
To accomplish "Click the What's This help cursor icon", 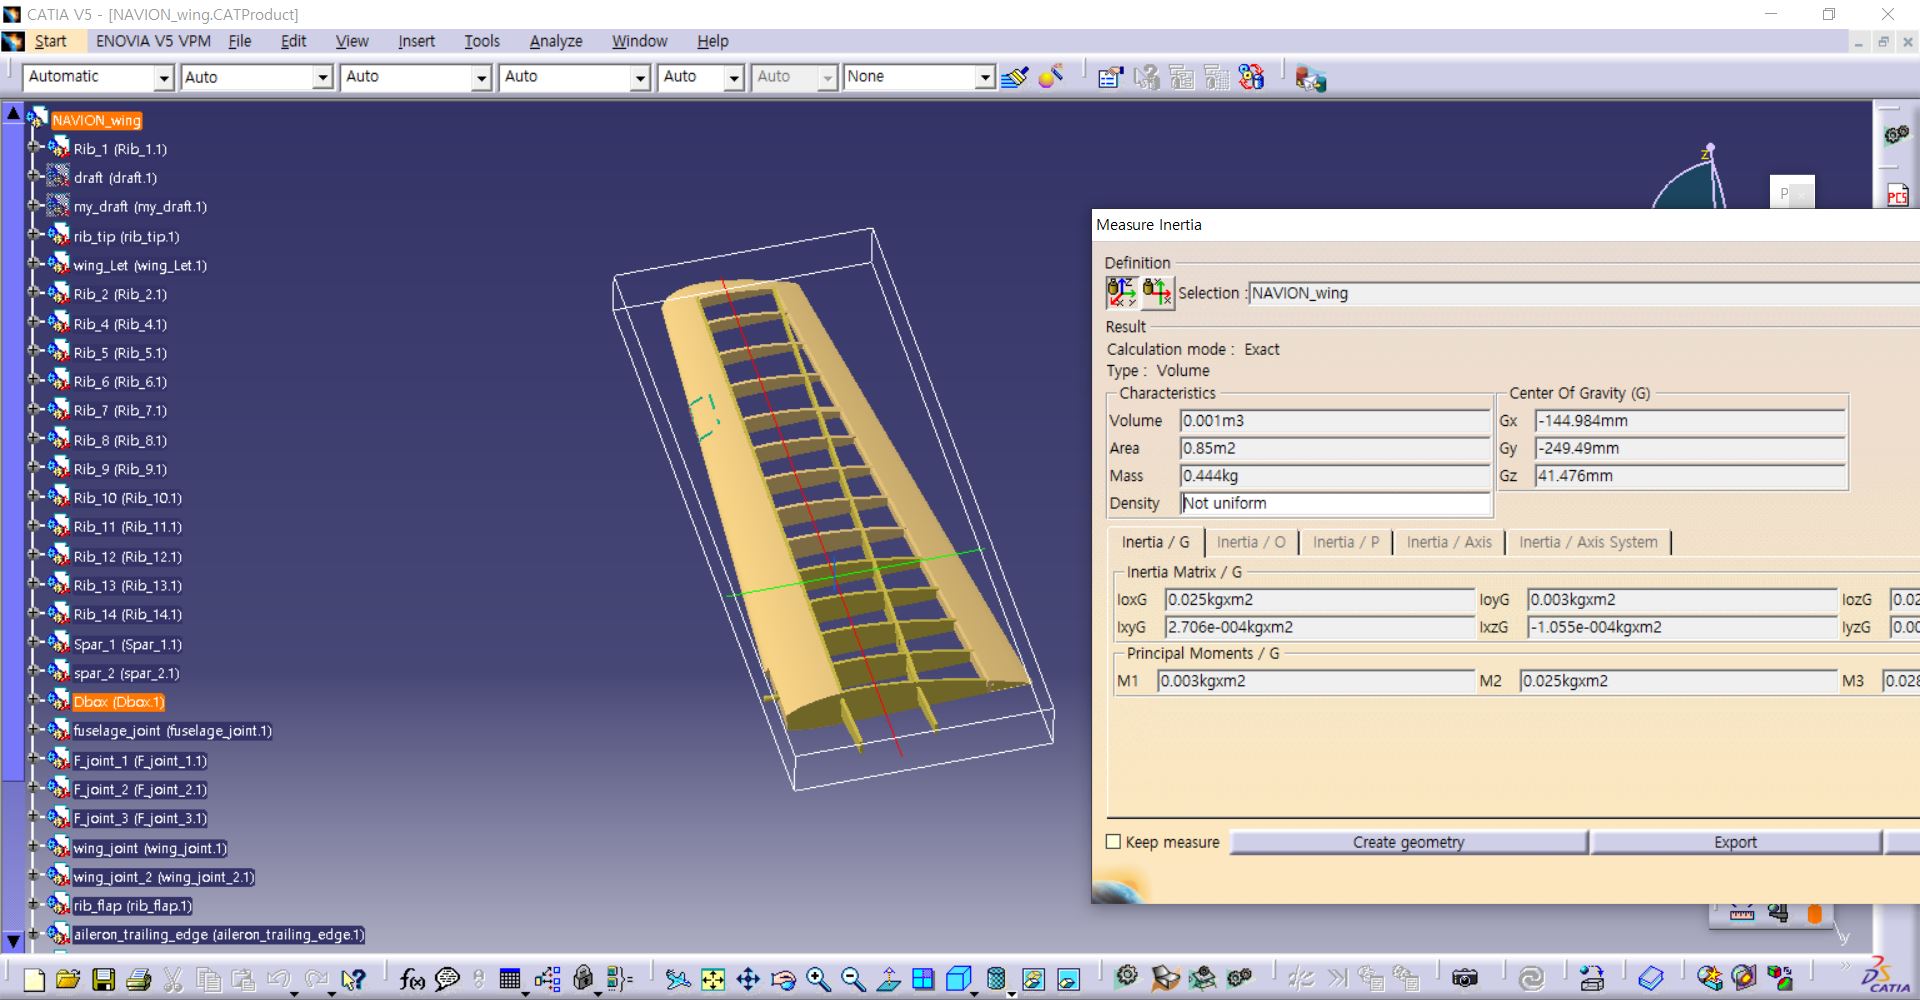I will [x=353, y=979].
